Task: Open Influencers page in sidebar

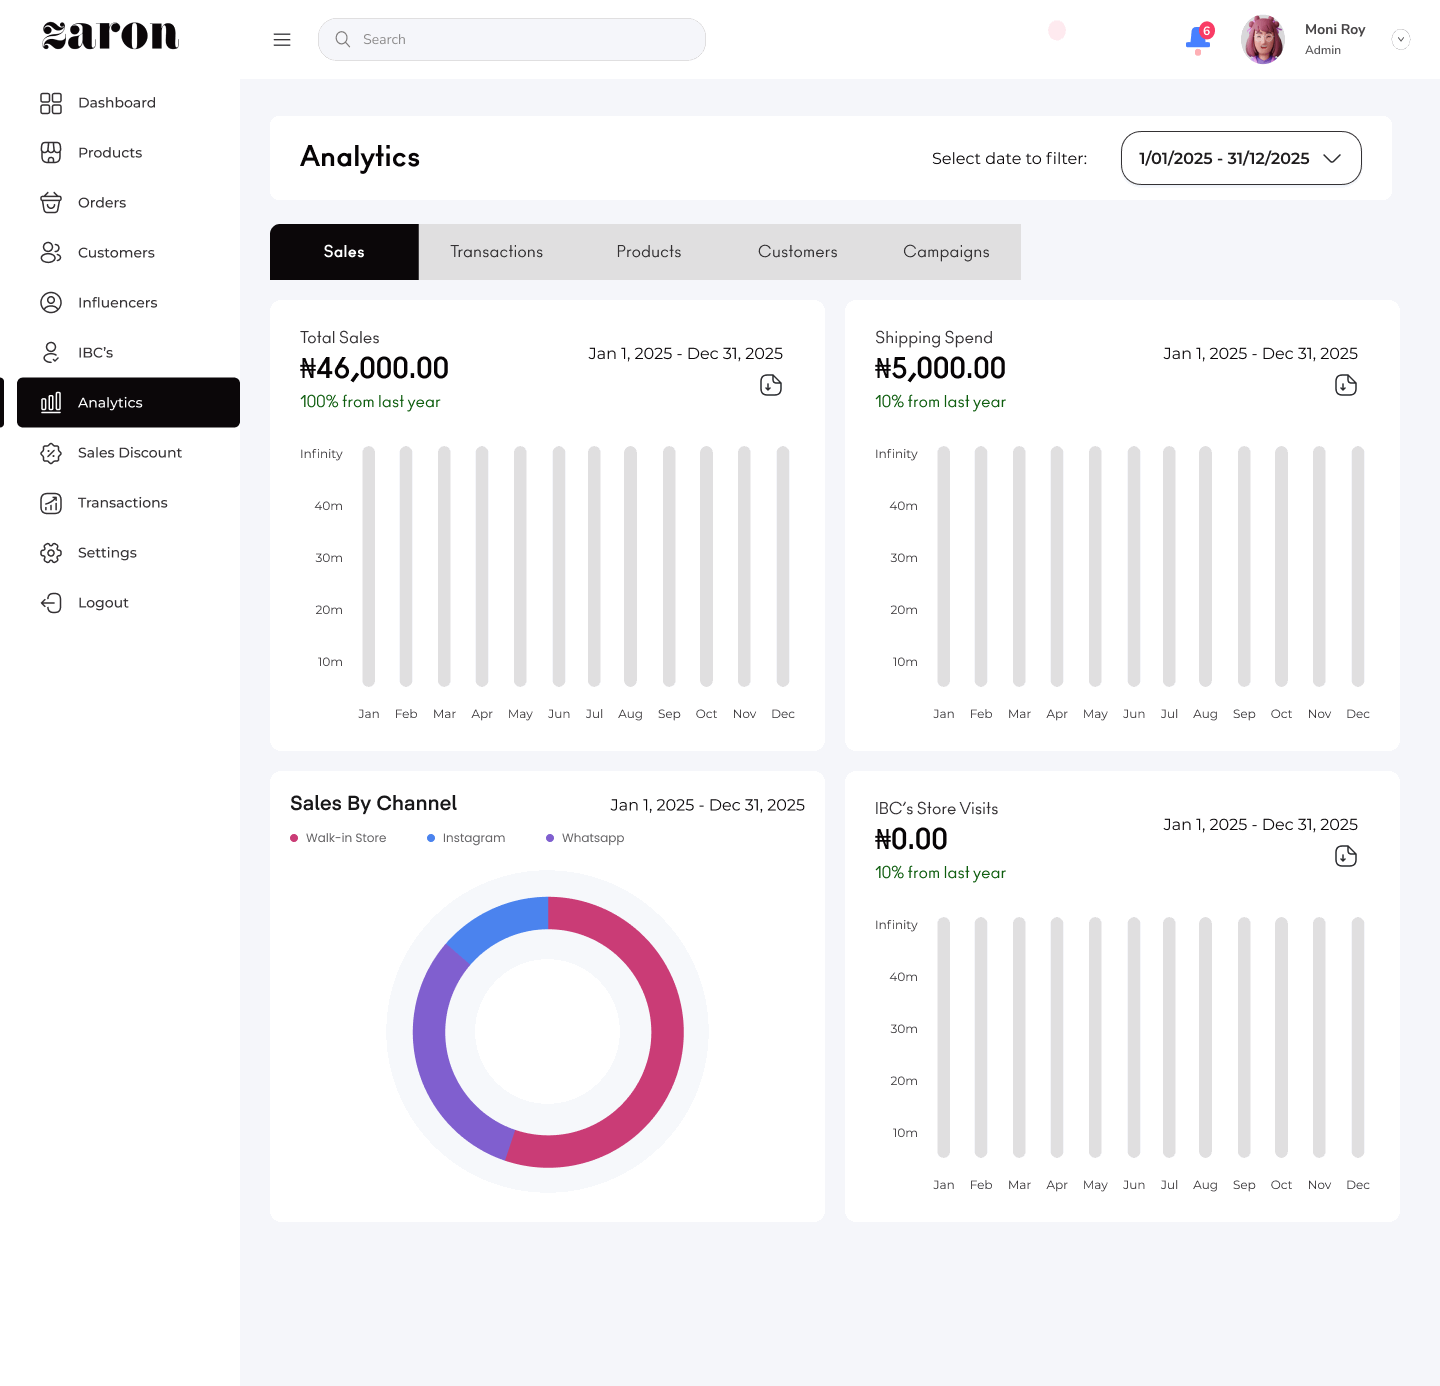Action: 128,303
